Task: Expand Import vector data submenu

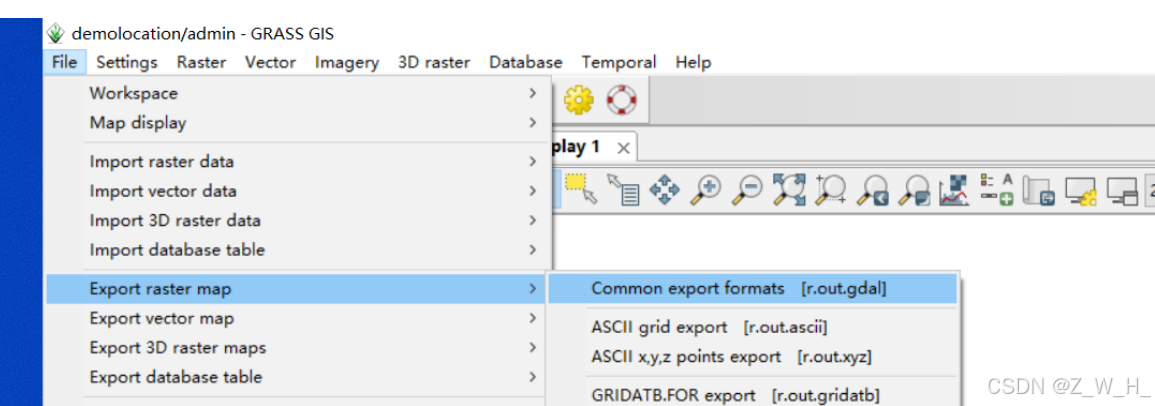Action: point(297,191)
